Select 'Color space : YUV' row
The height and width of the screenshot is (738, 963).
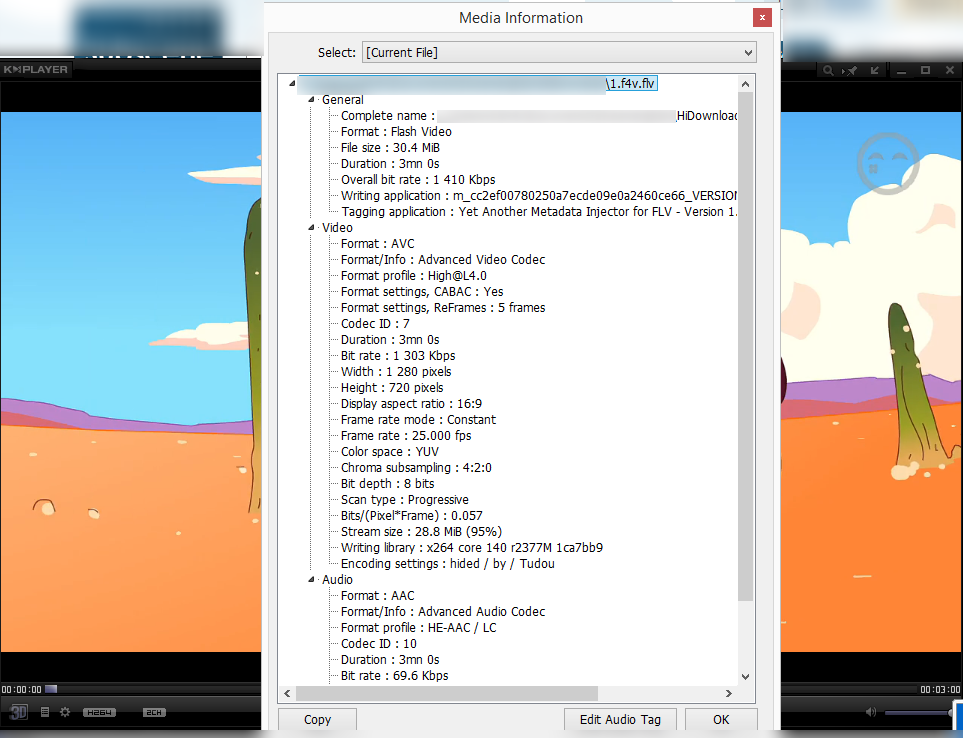pyautogui.click(x=390, y=451)
